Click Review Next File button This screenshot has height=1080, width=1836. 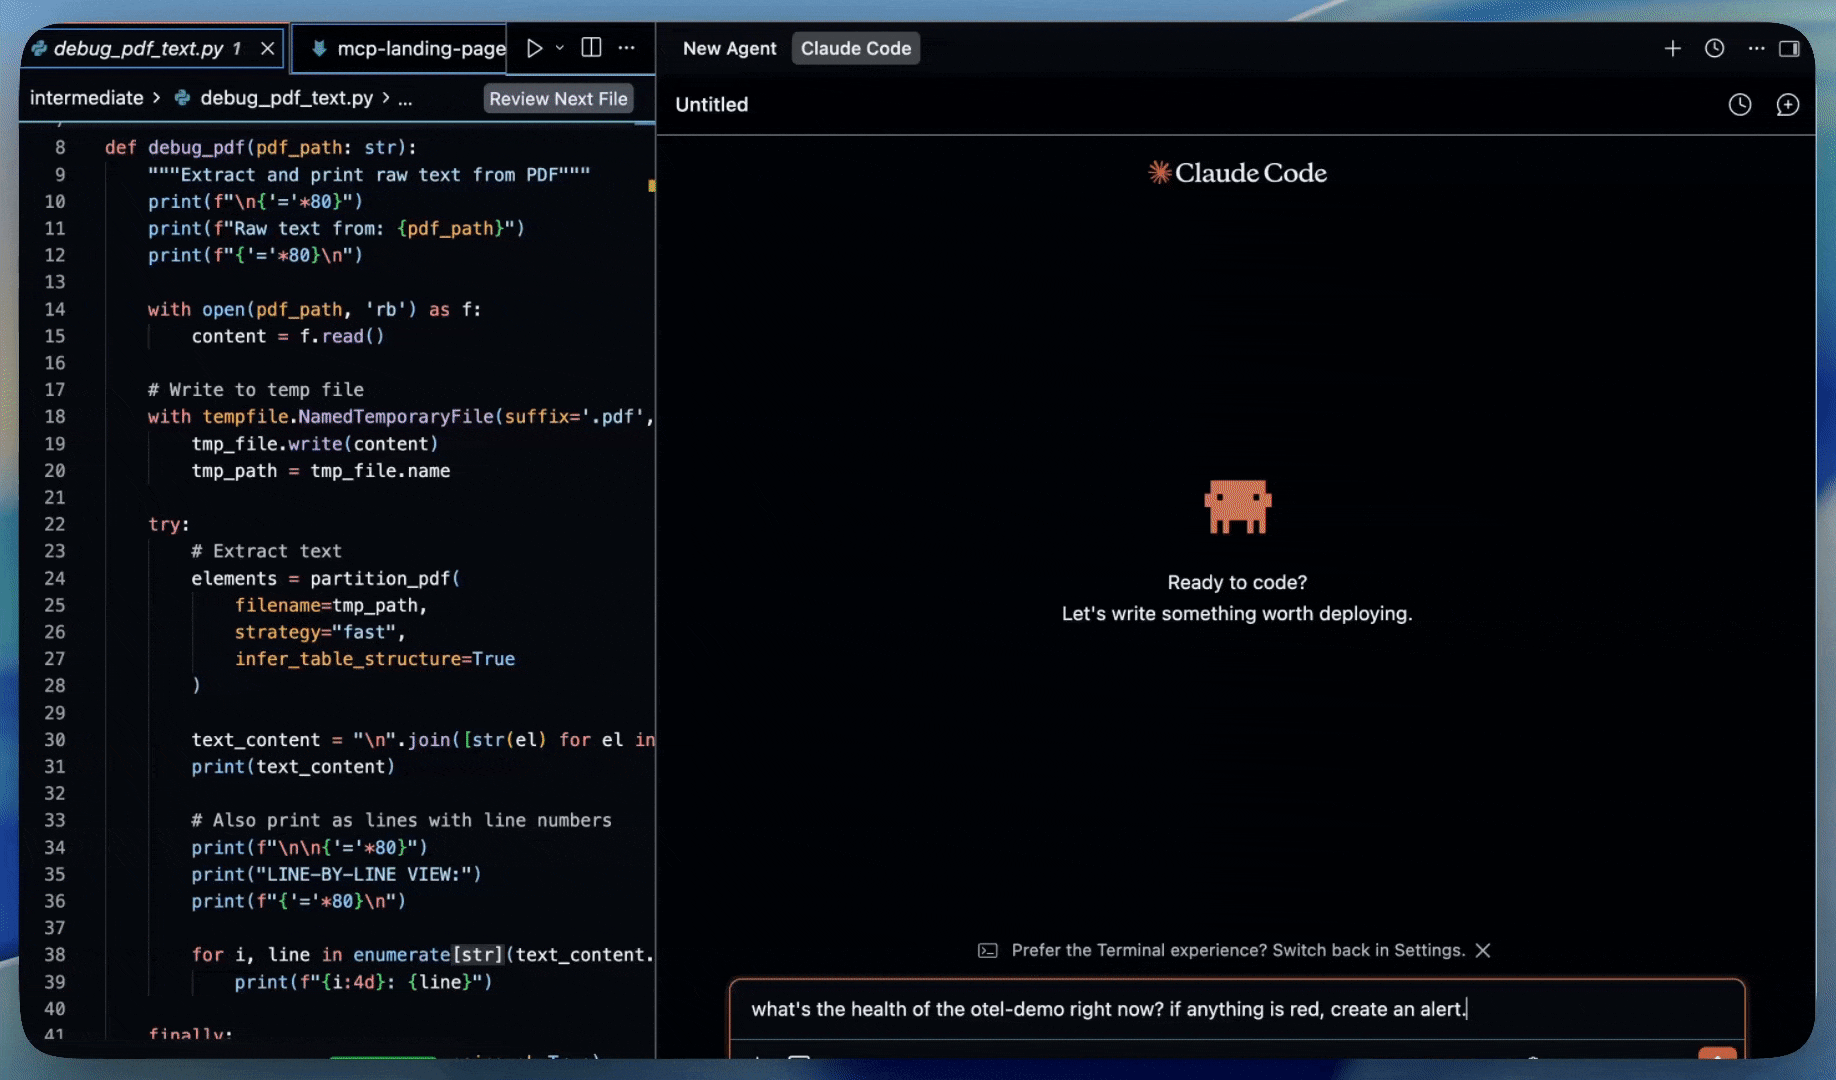(x=558, y=98)
